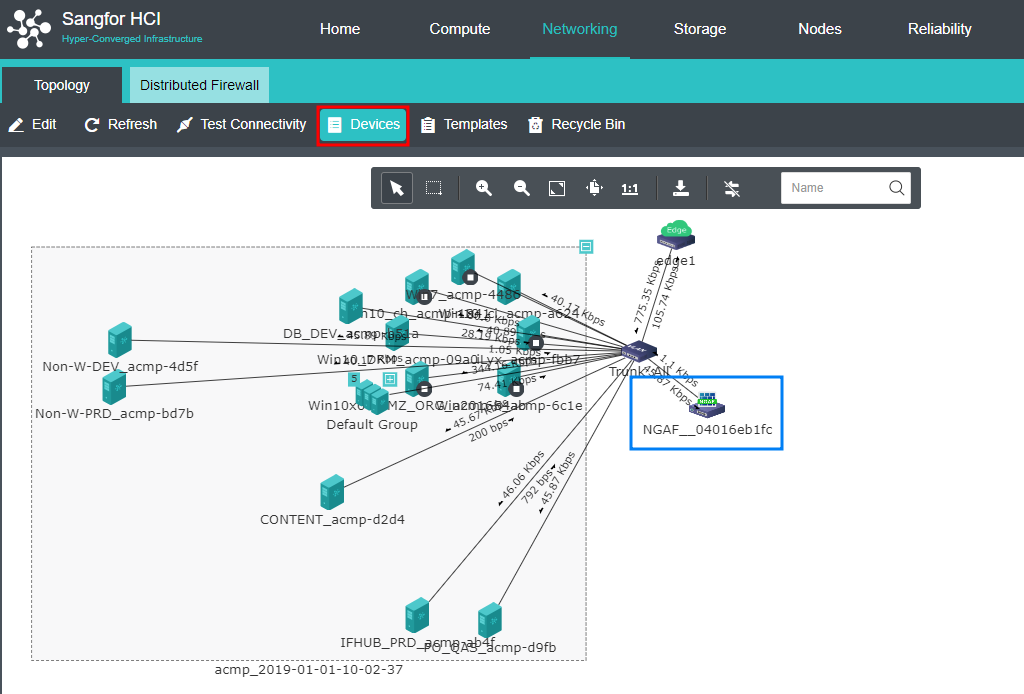
Task: Open the Devices list
Action: [x=363, y=125]
